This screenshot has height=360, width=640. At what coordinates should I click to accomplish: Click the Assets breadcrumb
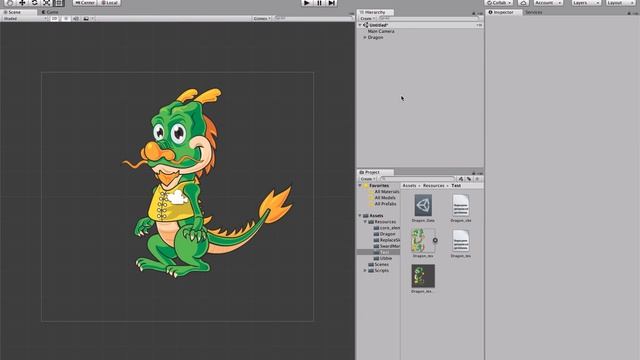(x=409, y=186)
